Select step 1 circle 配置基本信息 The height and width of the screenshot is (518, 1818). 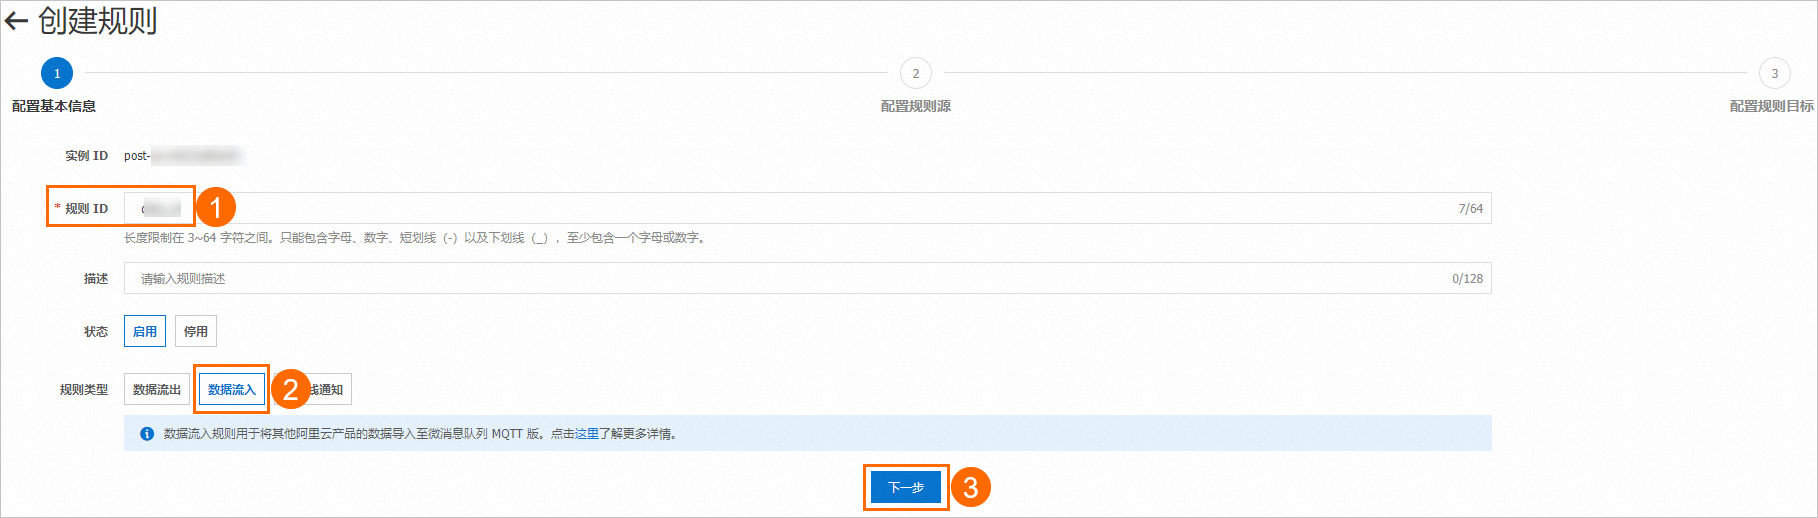tap(57, 73)
